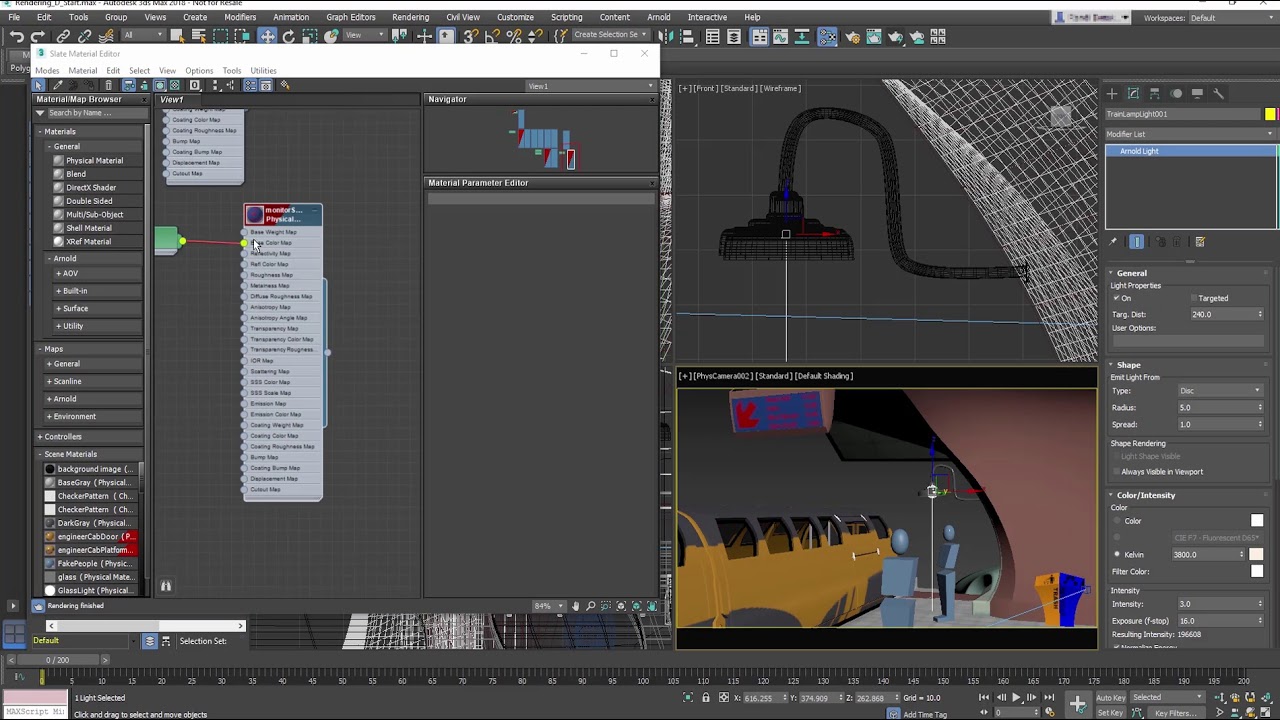1280x720 pixels.
Task: Open the Rendered Frame Window icon
Action: tap(873, 37)
